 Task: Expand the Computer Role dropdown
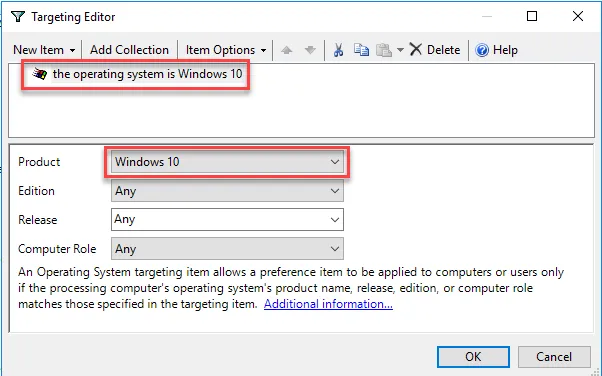pos(227,249)
